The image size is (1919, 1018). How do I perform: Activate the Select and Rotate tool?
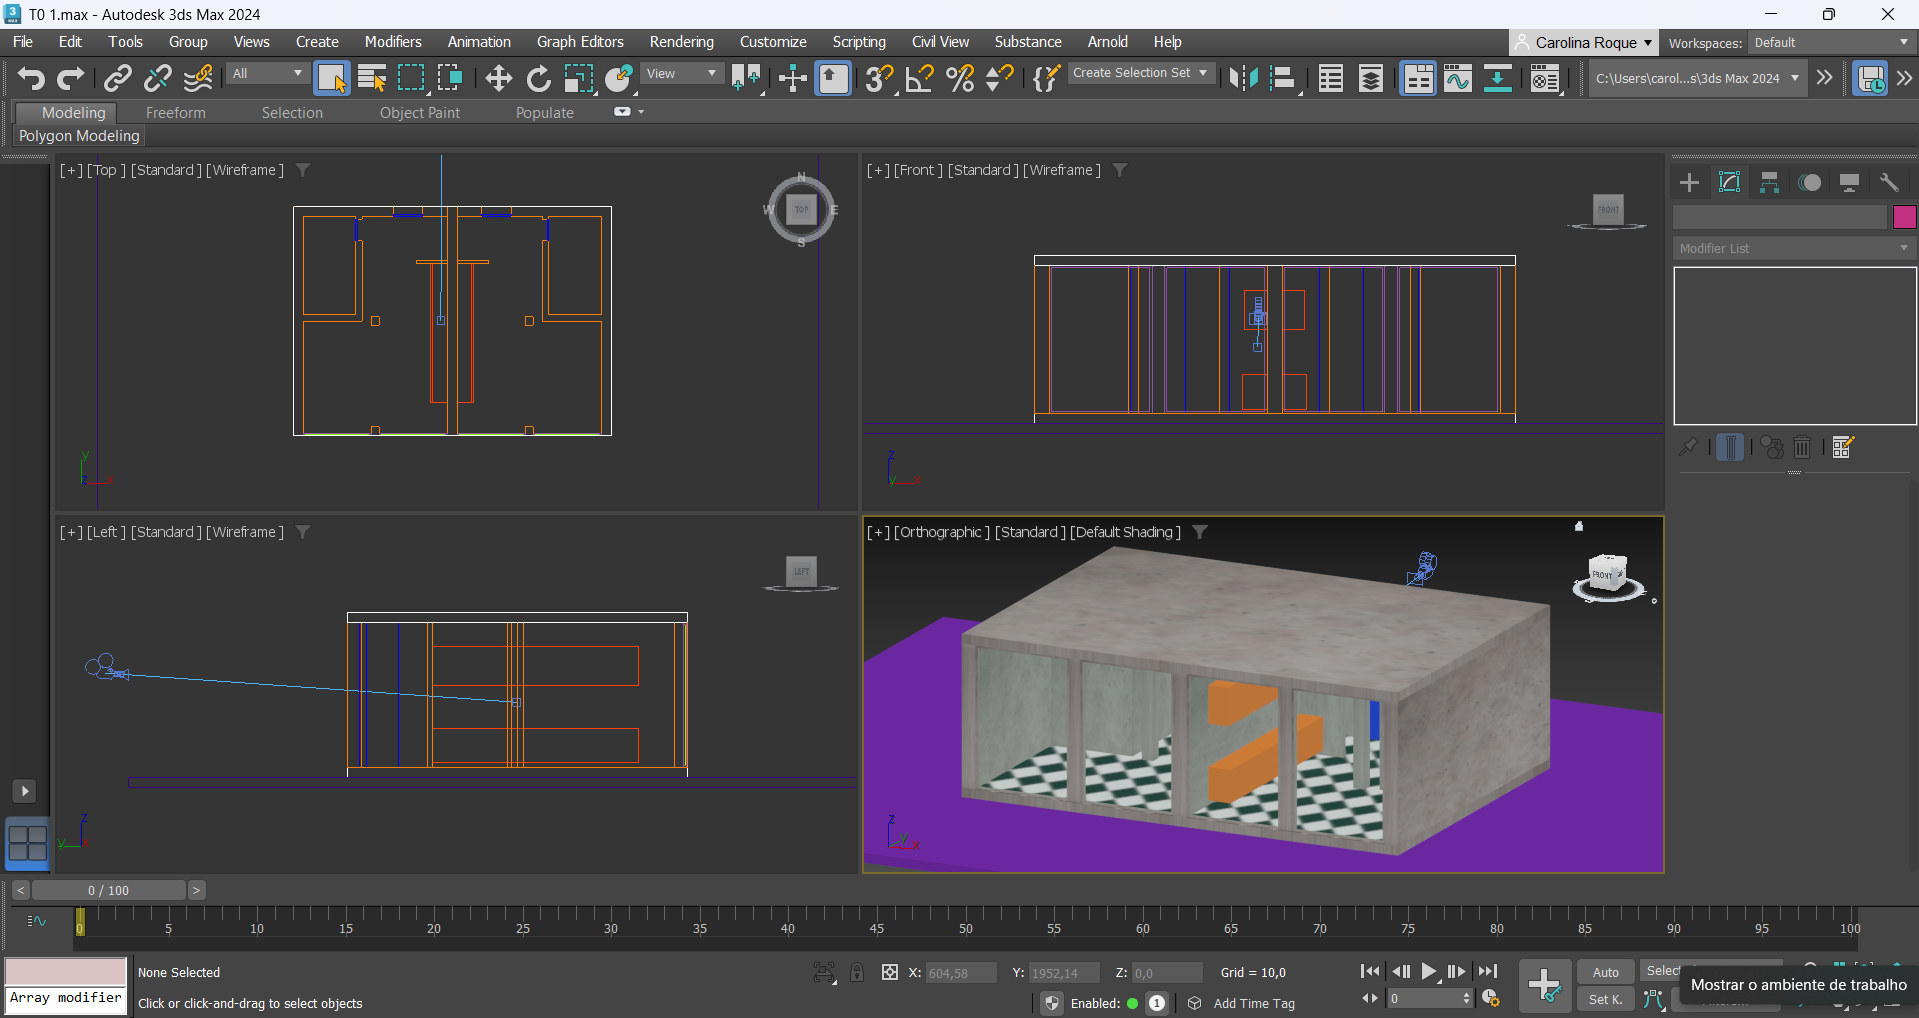(x=539, y=78)
